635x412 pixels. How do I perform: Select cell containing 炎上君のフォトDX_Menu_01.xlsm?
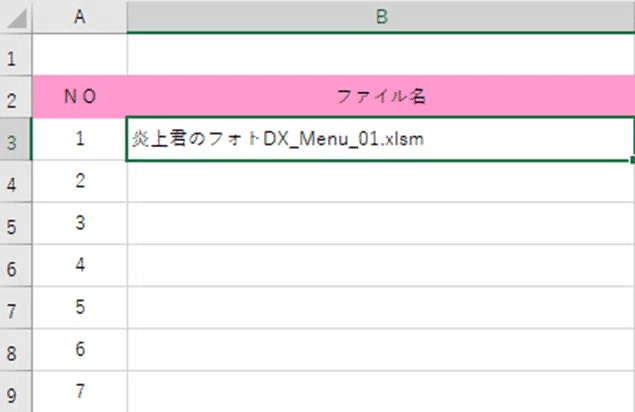coord(380,139)
